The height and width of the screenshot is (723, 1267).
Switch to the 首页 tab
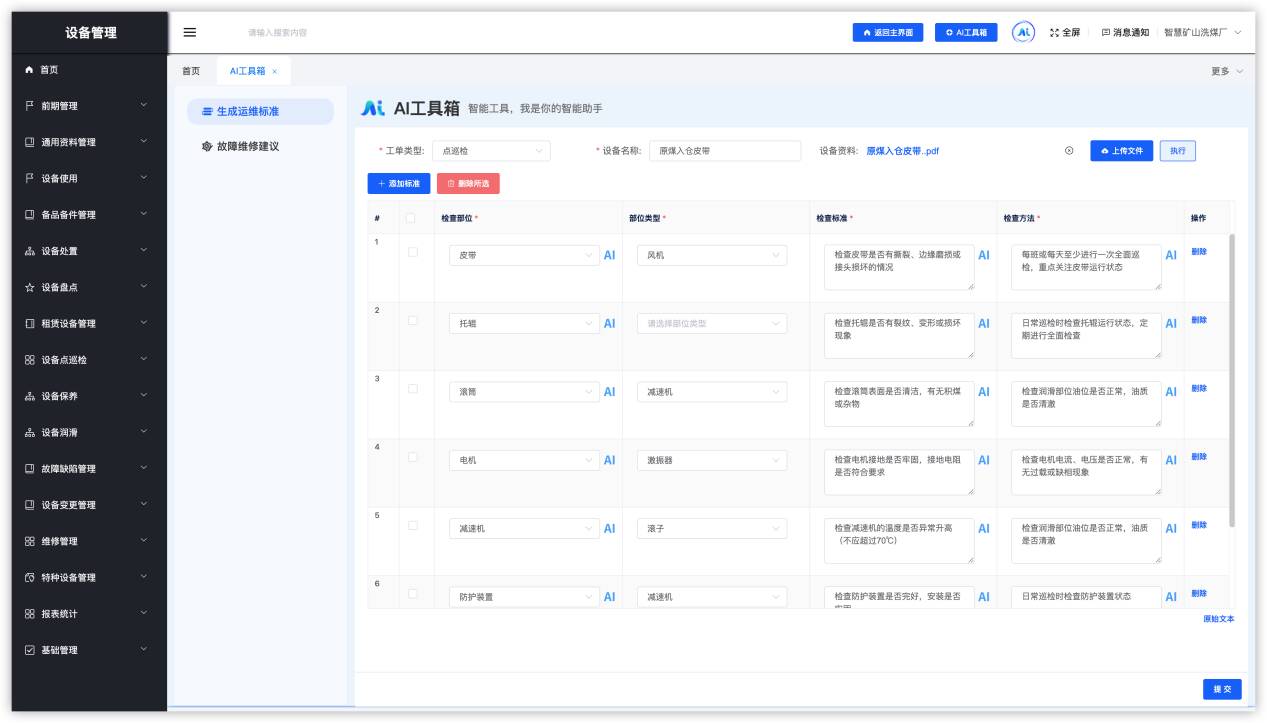point(190,71)
